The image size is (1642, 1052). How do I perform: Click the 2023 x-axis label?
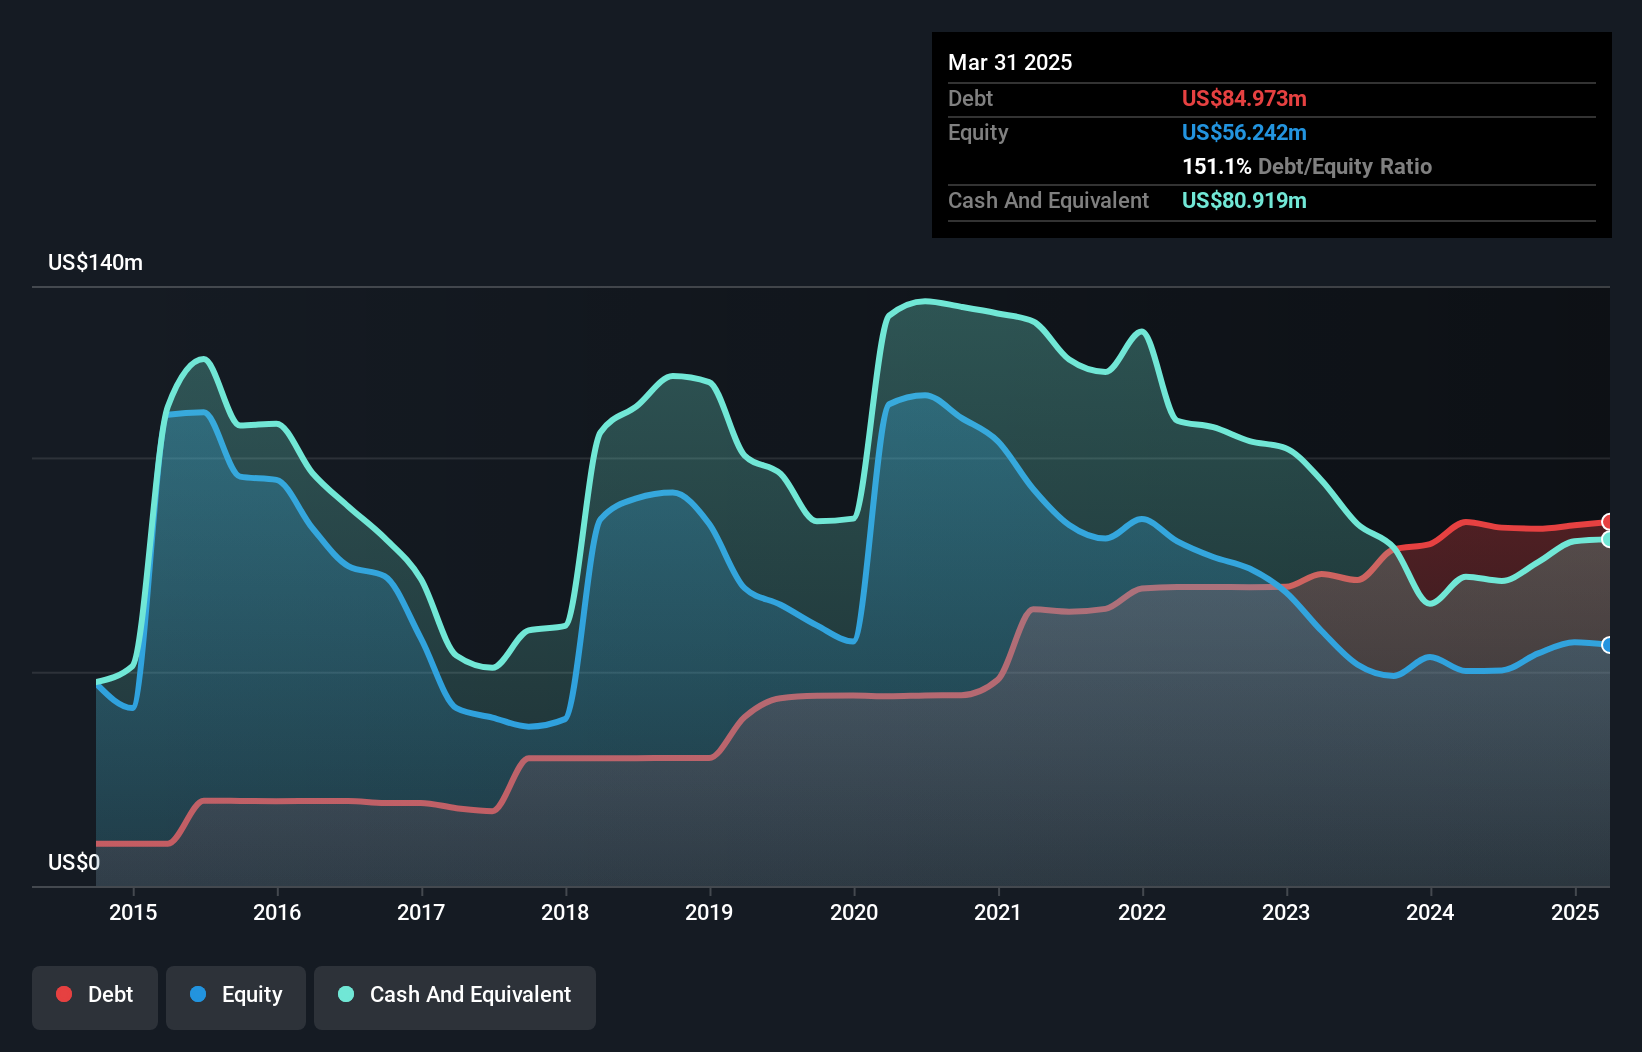[x=1286, y=912]
